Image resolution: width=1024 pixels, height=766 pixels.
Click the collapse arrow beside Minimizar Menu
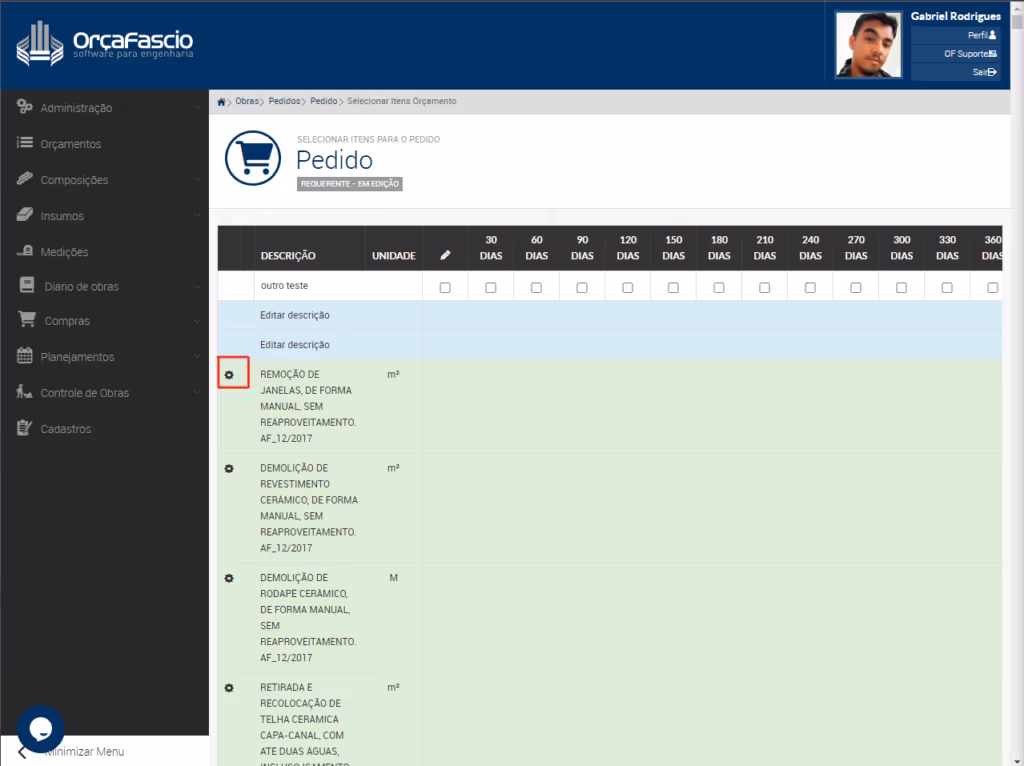22,752
